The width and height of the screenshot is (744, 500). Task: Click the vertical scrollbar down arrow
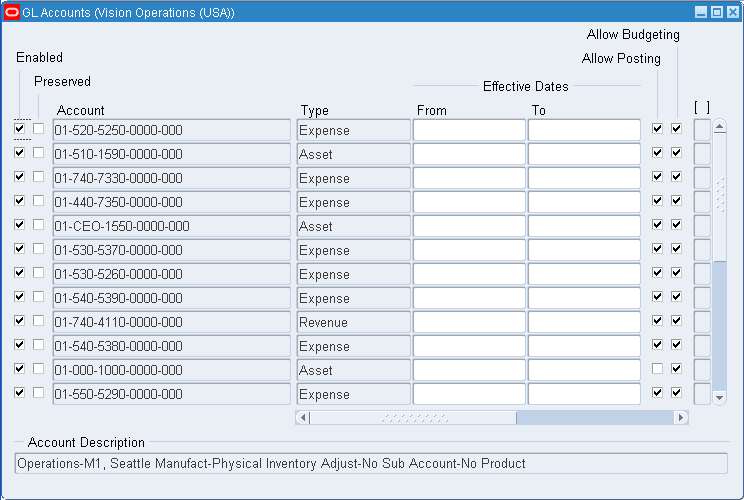719,397
